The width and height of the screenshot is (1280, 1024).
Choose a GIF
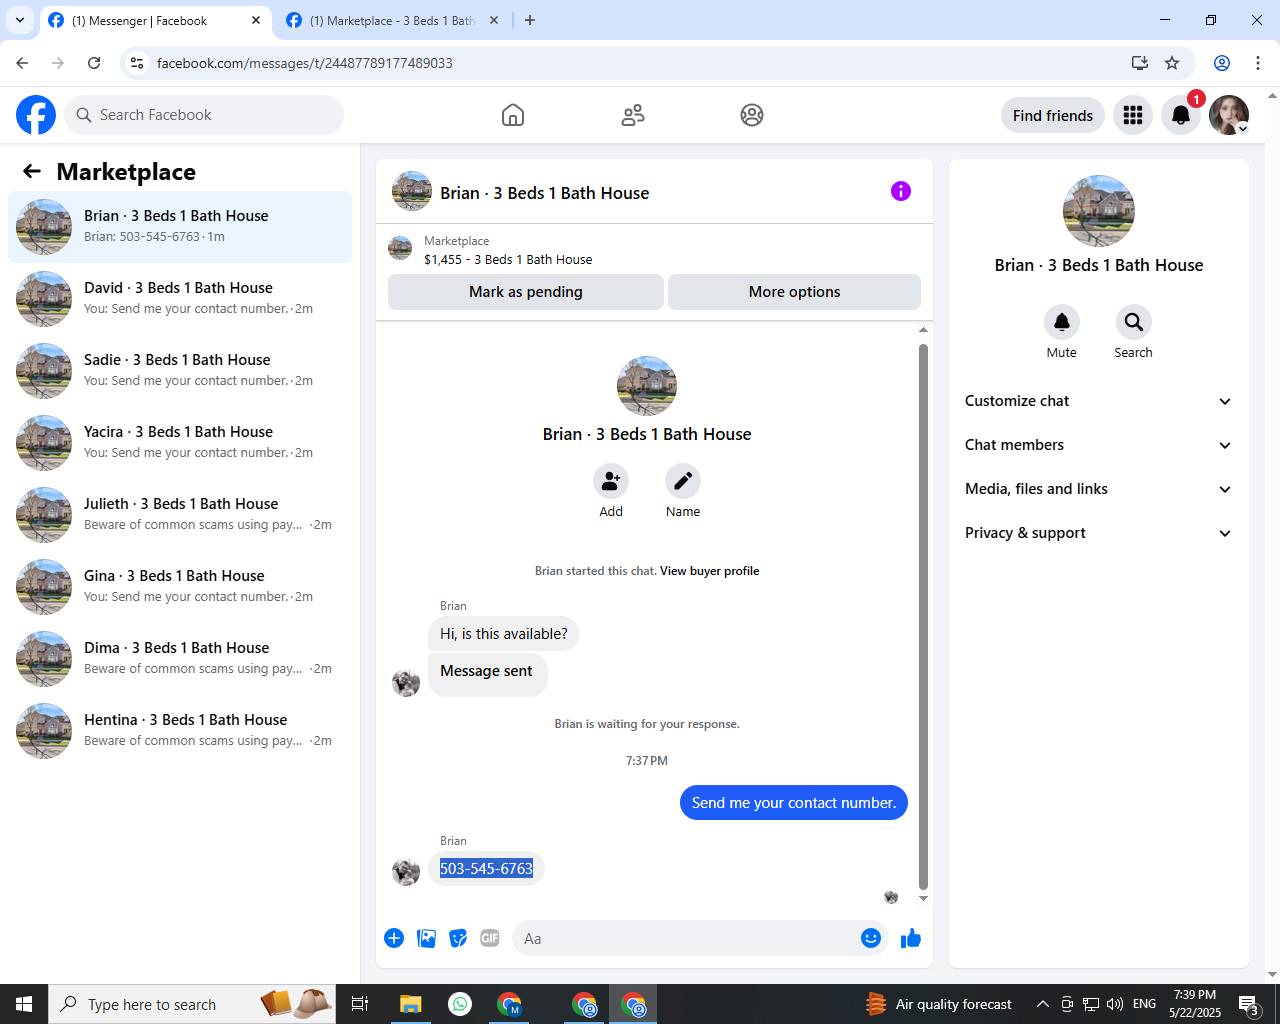click(x=490, y=938)
